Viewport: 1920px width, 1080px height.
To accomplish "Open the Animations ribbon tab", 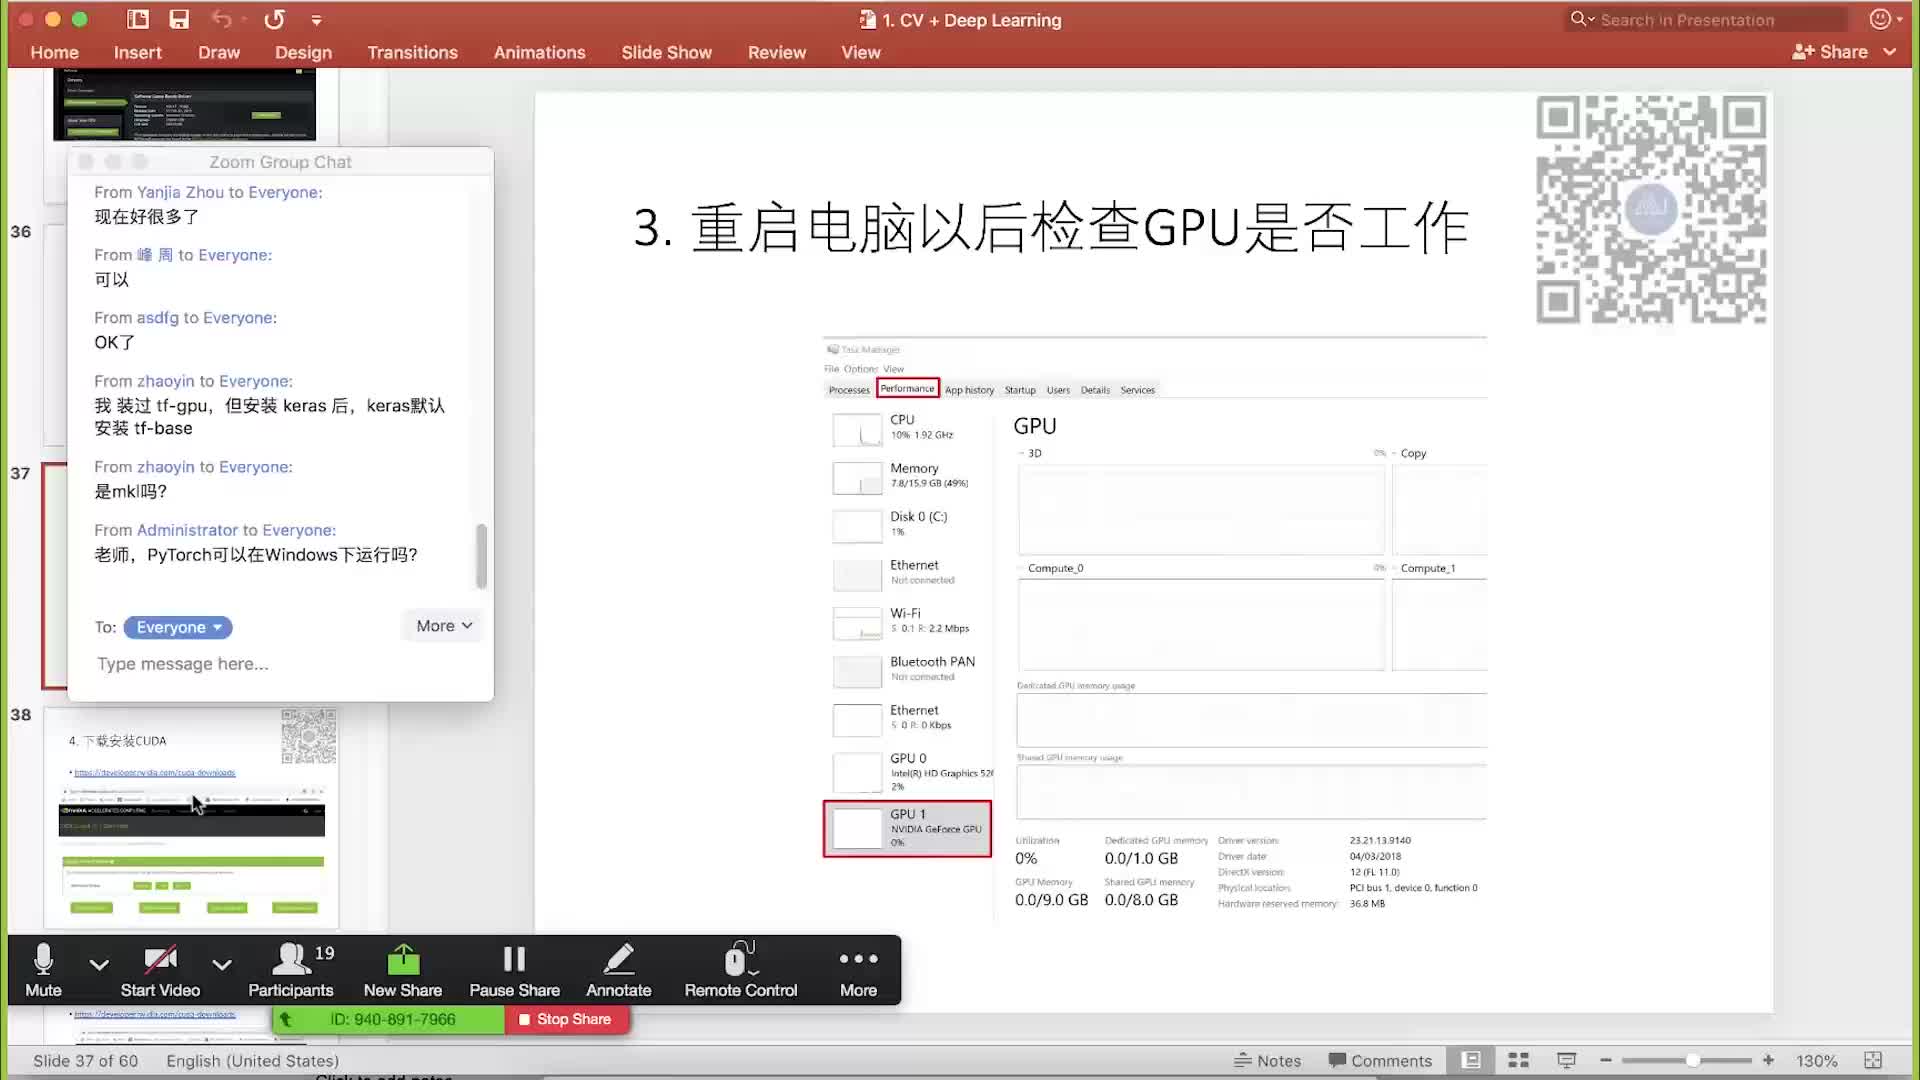I will coord(539,52).
